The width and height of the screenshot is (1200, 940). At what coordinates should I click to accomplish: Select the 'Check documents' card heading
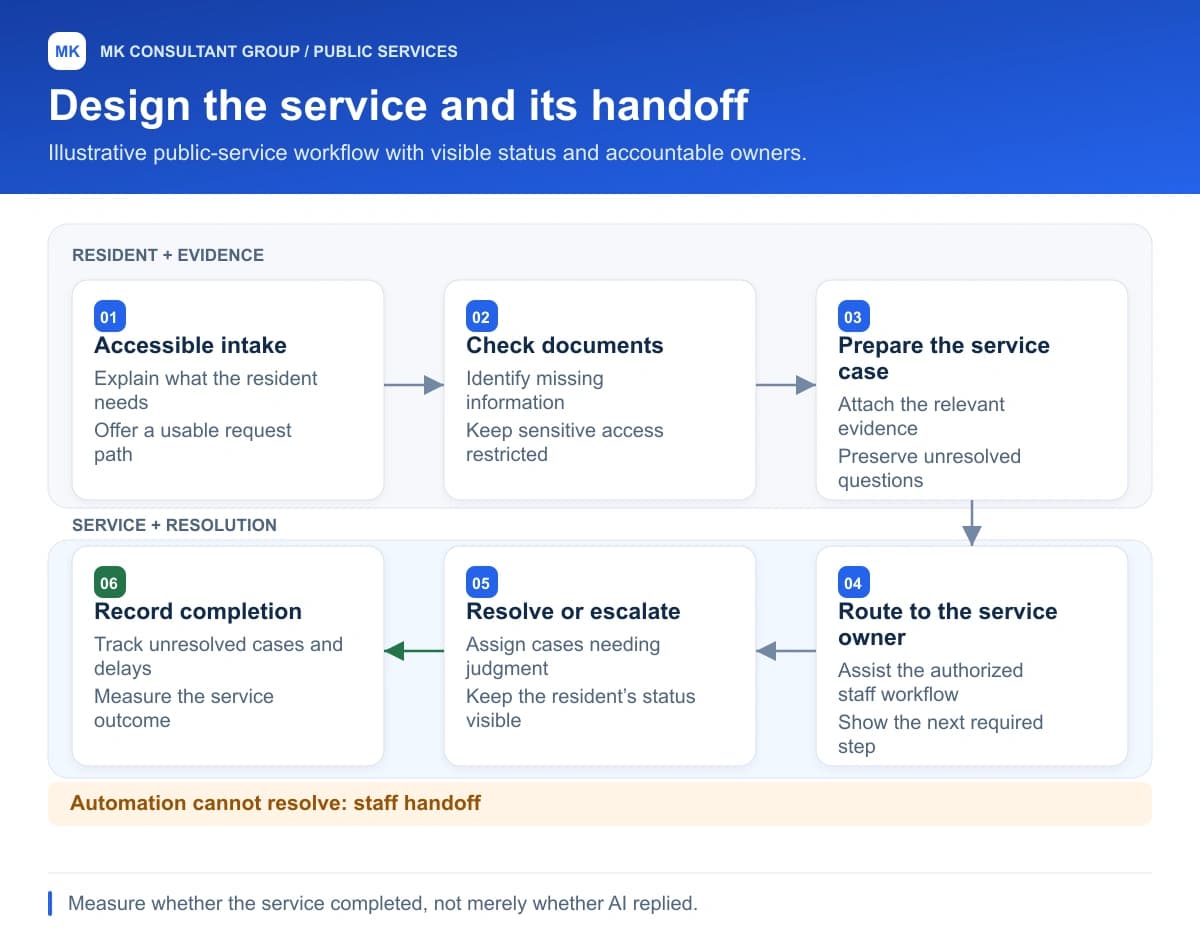[565, 346]
